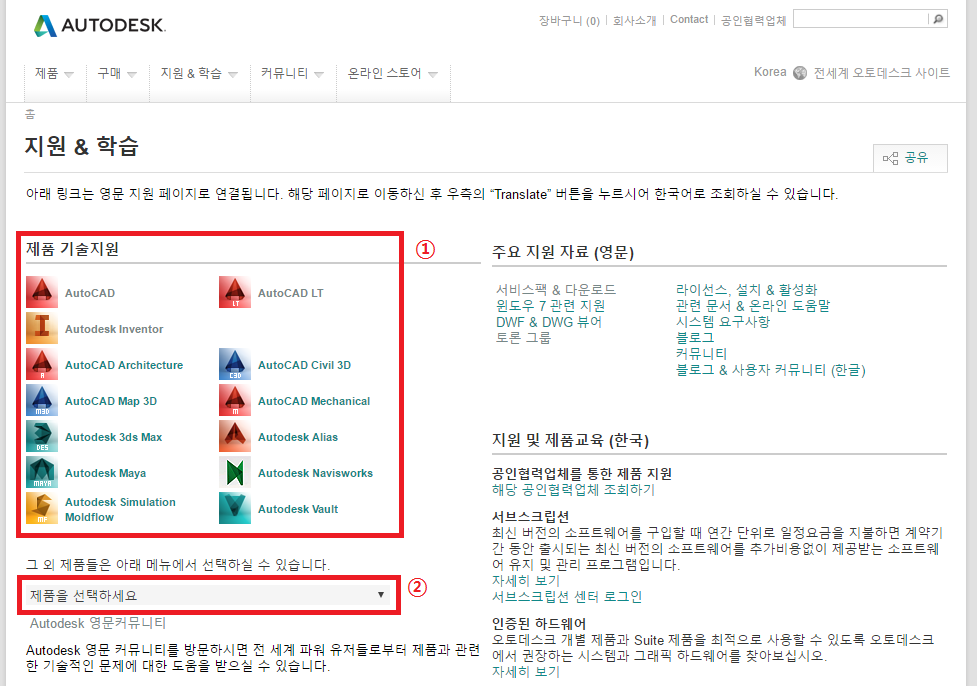Image resolution: width=977 pixels, height=686 pixels.
Task: Open the Autodesk 3ds Max icon
Action: coord(42,437)
